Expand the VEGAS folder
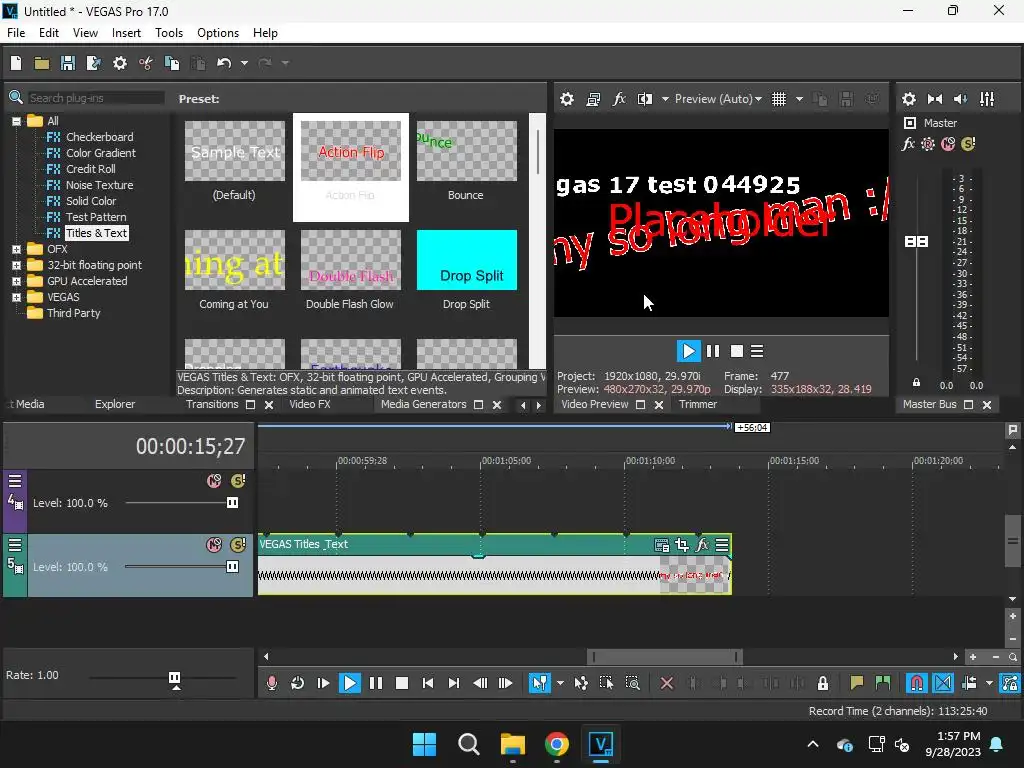 coord(16,297)
